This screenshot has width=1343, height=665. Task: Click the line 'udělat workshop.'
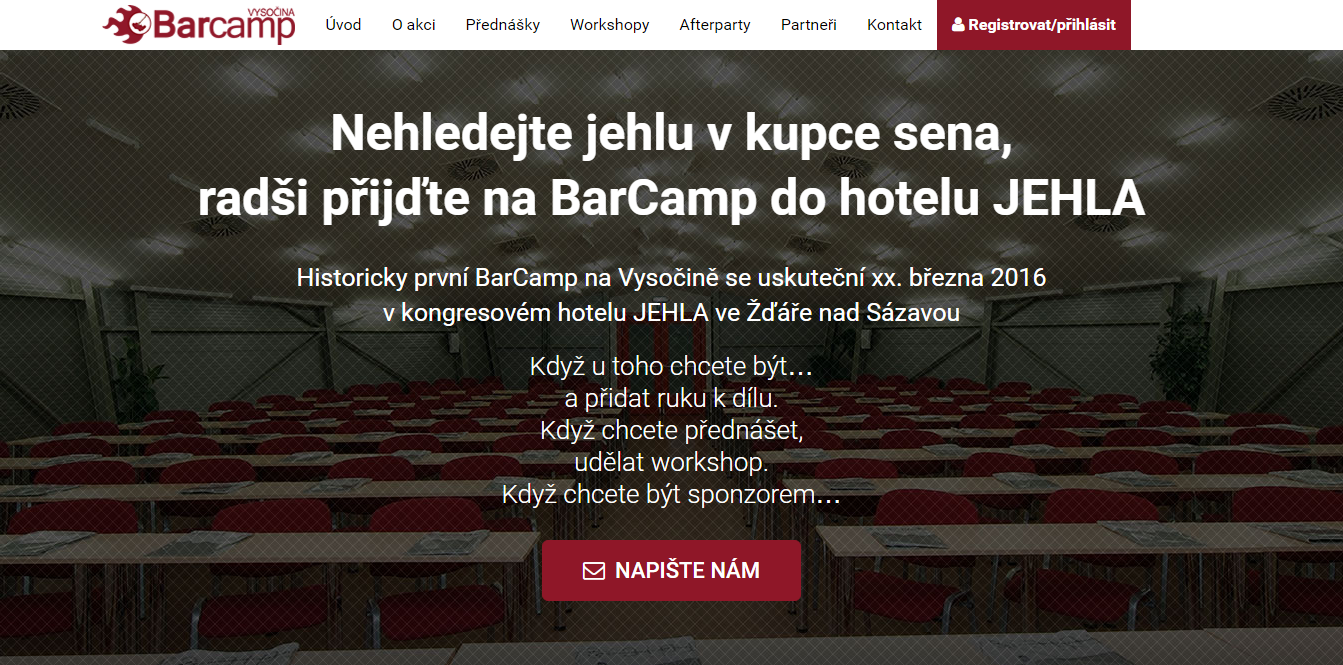point(671,463)
